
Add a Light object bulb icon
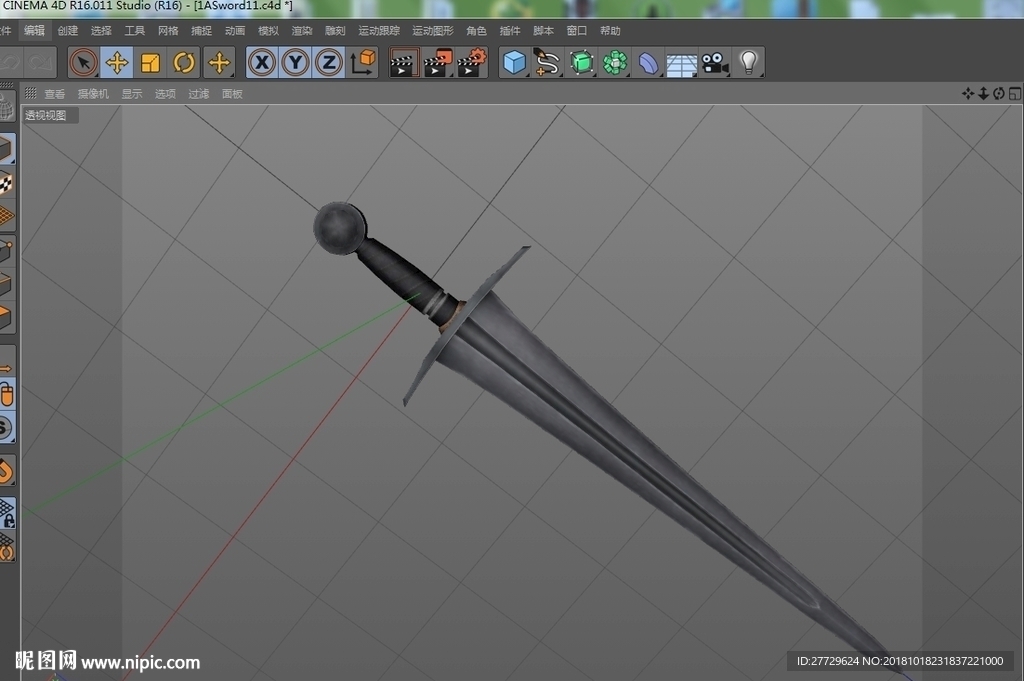[x=748, y=63]
